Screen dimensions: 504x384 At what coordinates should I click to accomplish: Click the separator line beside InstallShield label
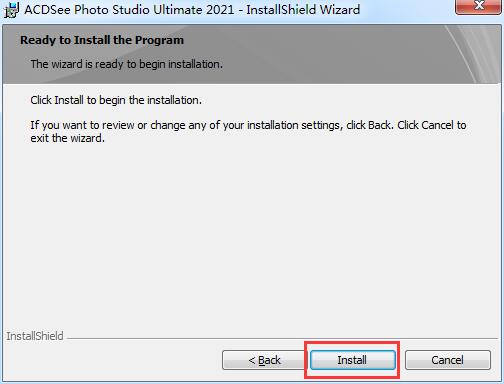[282, 338]
